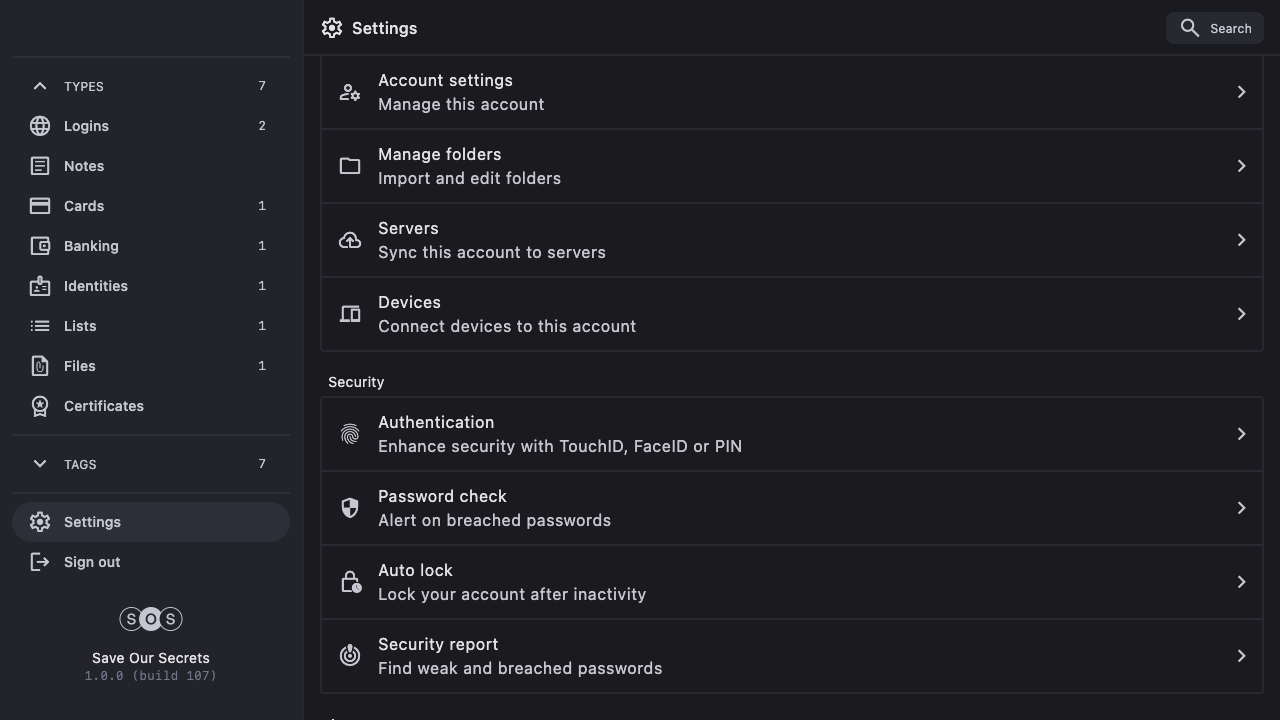Open Manage folders settings
The image size is (1280, 720).
pyautogui.click(x=790, y=166)
